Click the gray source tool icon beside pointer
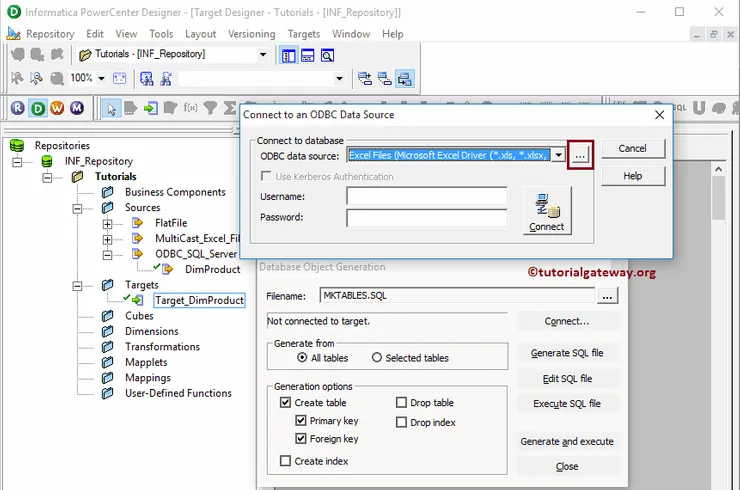Screen dimensions: 740x490 point(131,108)
